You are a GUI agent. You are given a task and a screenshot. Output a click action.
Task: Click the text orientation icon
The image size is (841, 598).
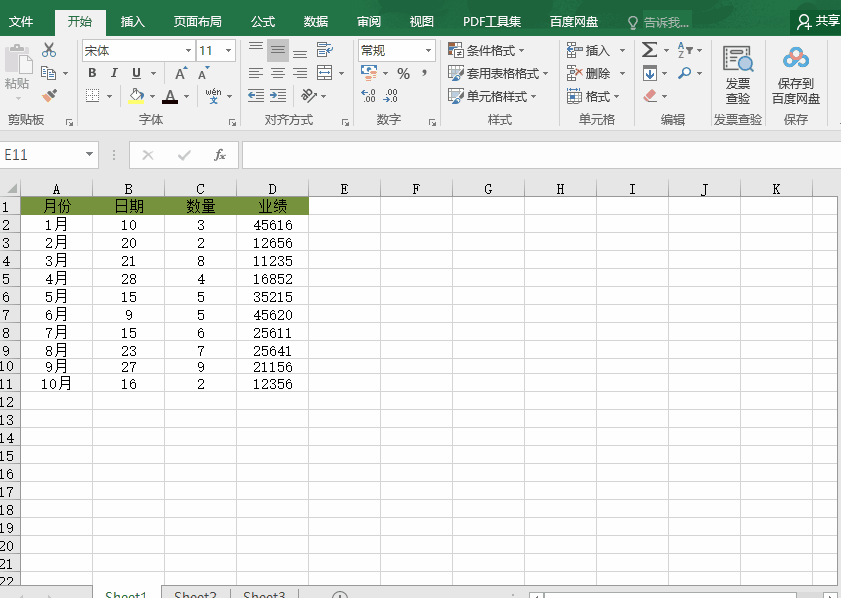coord(309,96)
